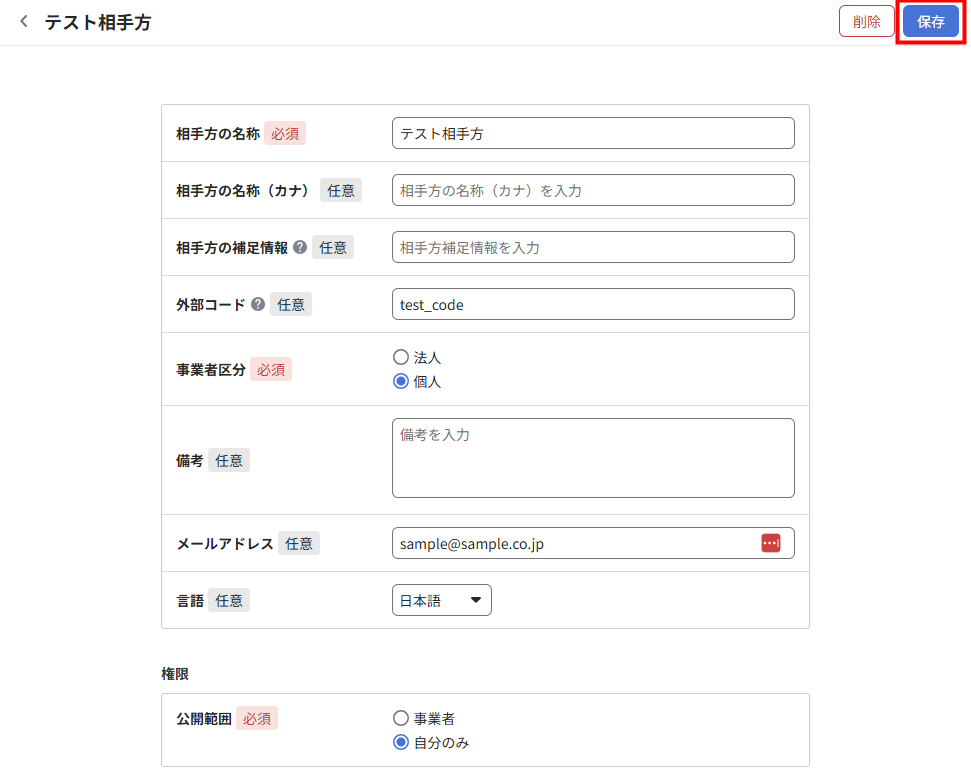Viewport: 971px width, 779px height.
Task: Go back using the left arrow icon
Action: click(24, 22)
